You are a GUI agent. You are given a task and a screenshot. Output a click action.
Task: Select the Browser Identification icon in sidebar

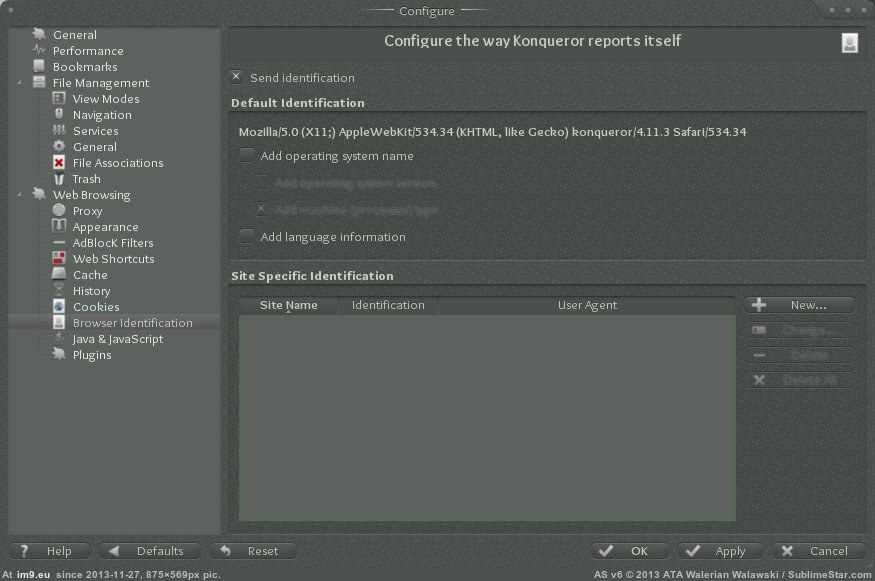[x=59, y=323]
